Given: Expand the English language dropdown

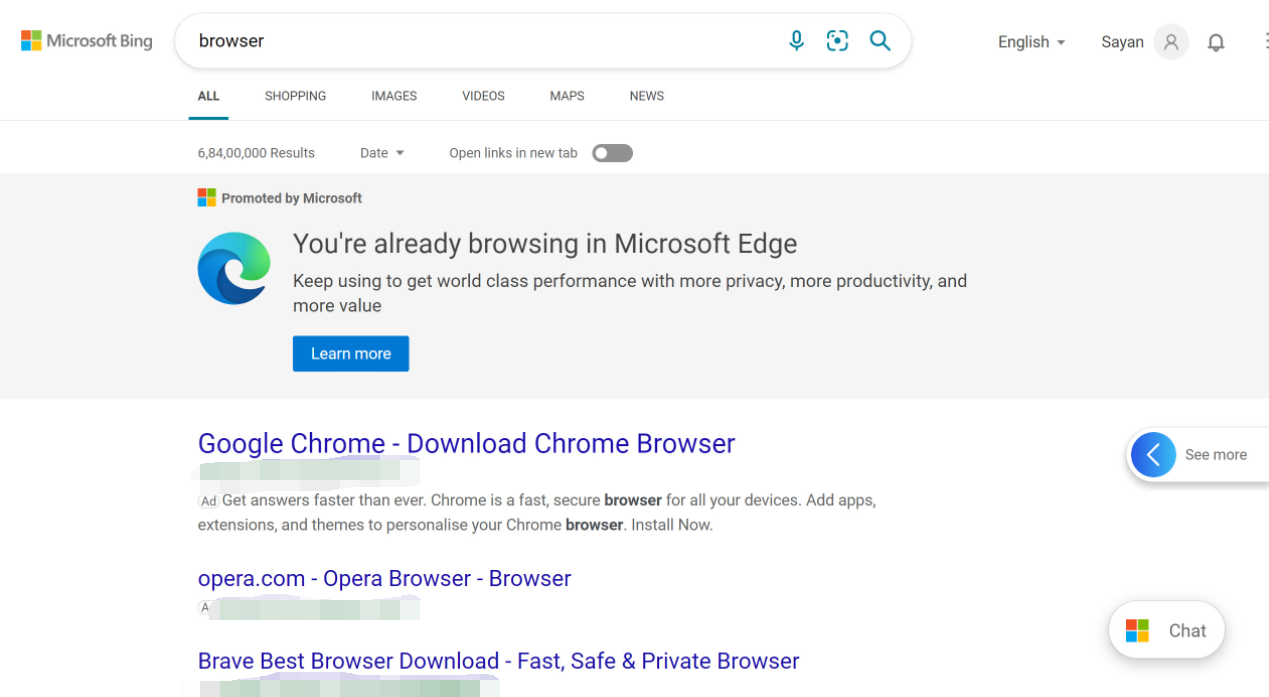Looking at the screenshot, I should pos(1031,42).
